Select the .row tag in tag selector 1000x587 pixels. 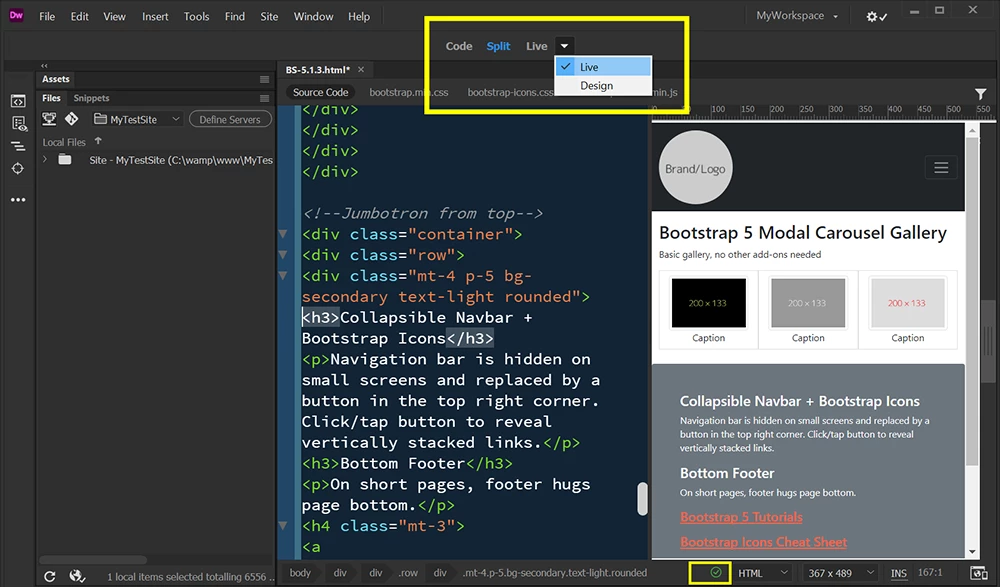(408, 573)
